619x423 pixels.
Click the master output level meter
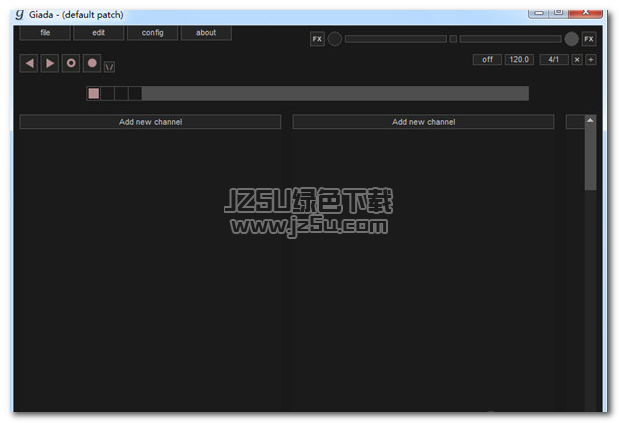[x=510, y=39]
